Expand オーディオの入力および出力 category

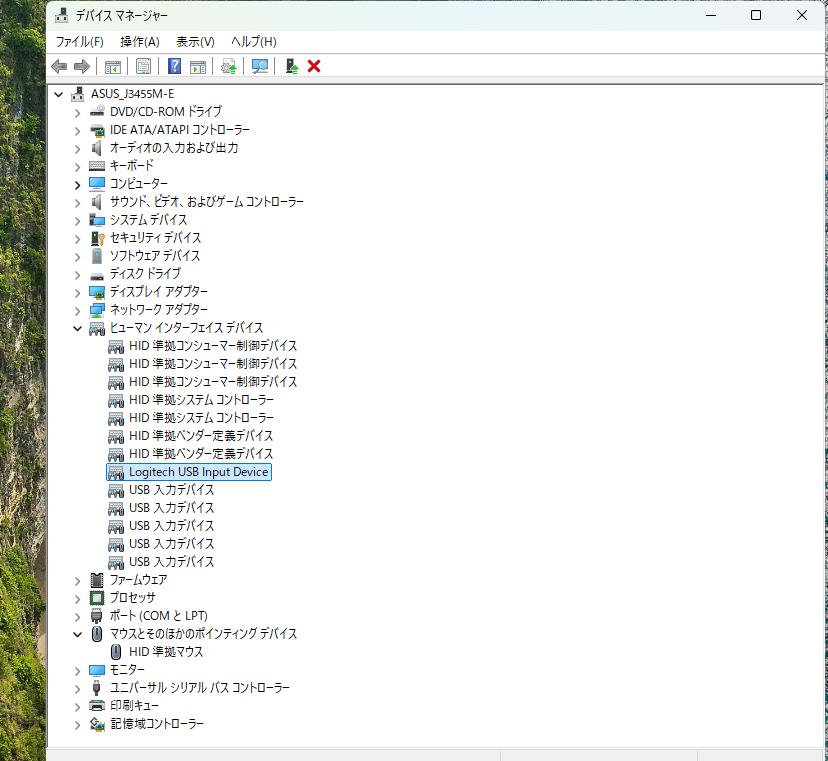point(78,149)
